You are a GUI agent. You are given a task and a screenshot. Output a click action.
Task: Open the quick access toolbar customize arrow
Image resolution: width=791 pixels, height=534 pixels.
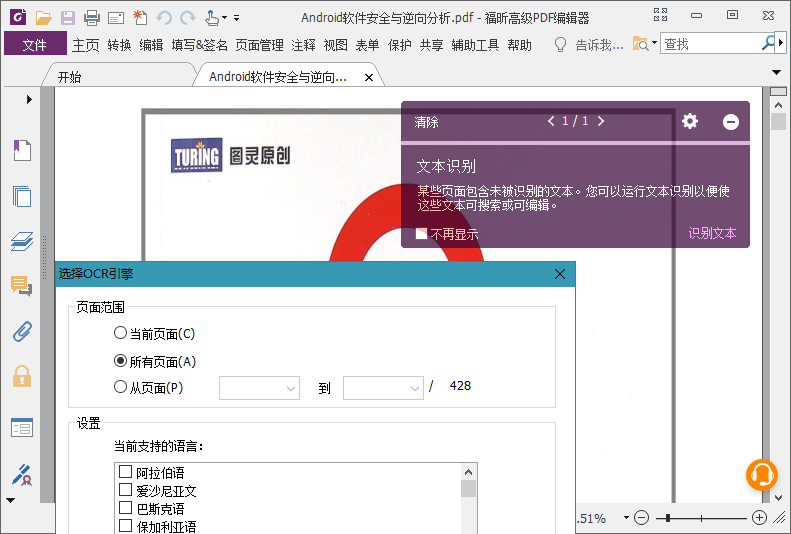pos(236,18)
